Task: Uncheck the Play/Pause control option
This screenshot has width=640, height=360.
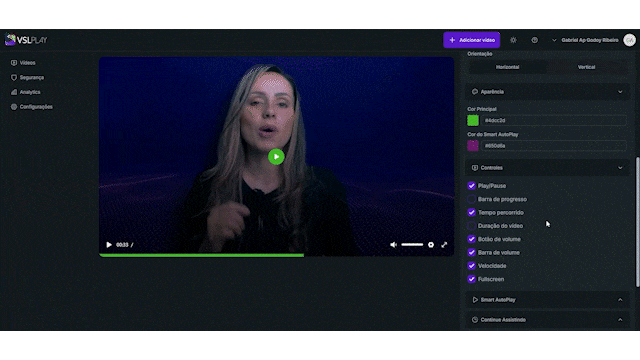Action: 471,186
